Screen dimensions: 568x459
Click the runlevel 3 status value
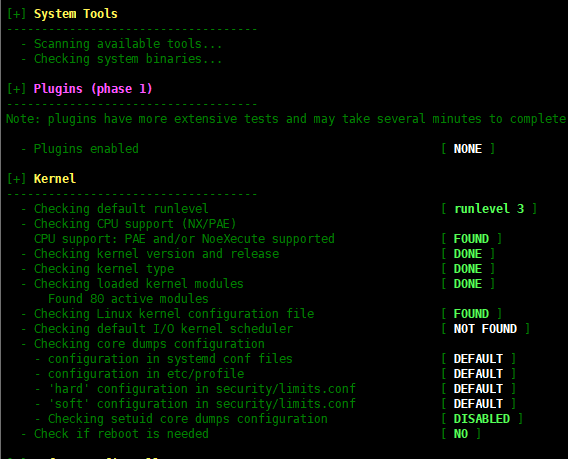[x=489, y=209]
